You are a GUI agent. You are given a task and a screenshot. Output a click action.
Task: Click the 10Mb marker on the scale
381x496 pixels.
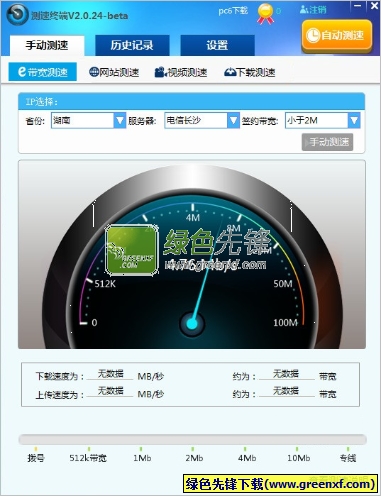(x=299, y=458)
